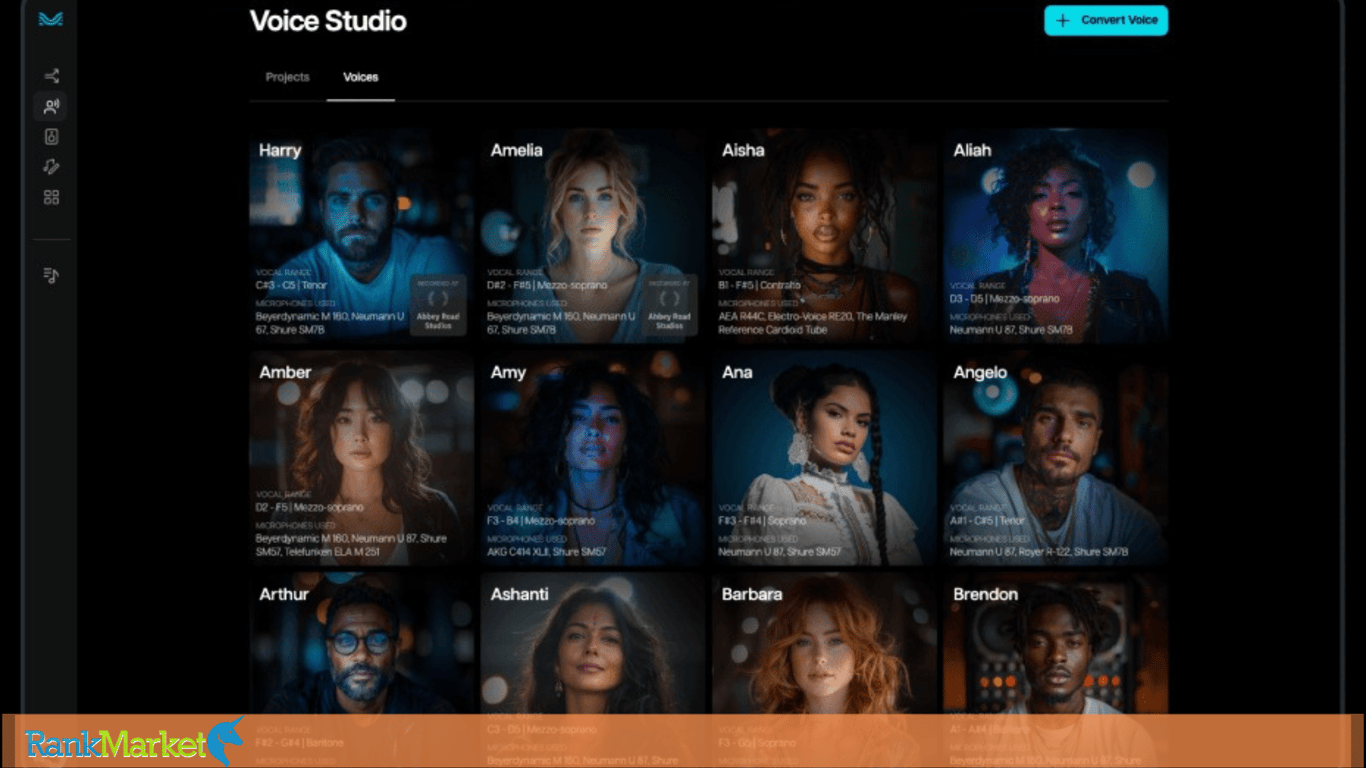
Task: Open the four-squares grid icon in the sidebar
Action: 51,197
